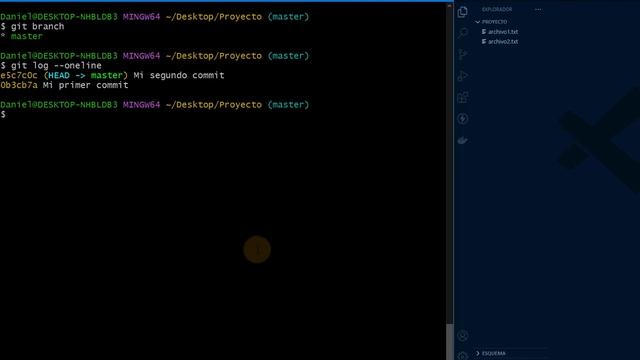Open the Docker whale icon in VS Code activity bar

click(x=462, y=140)
